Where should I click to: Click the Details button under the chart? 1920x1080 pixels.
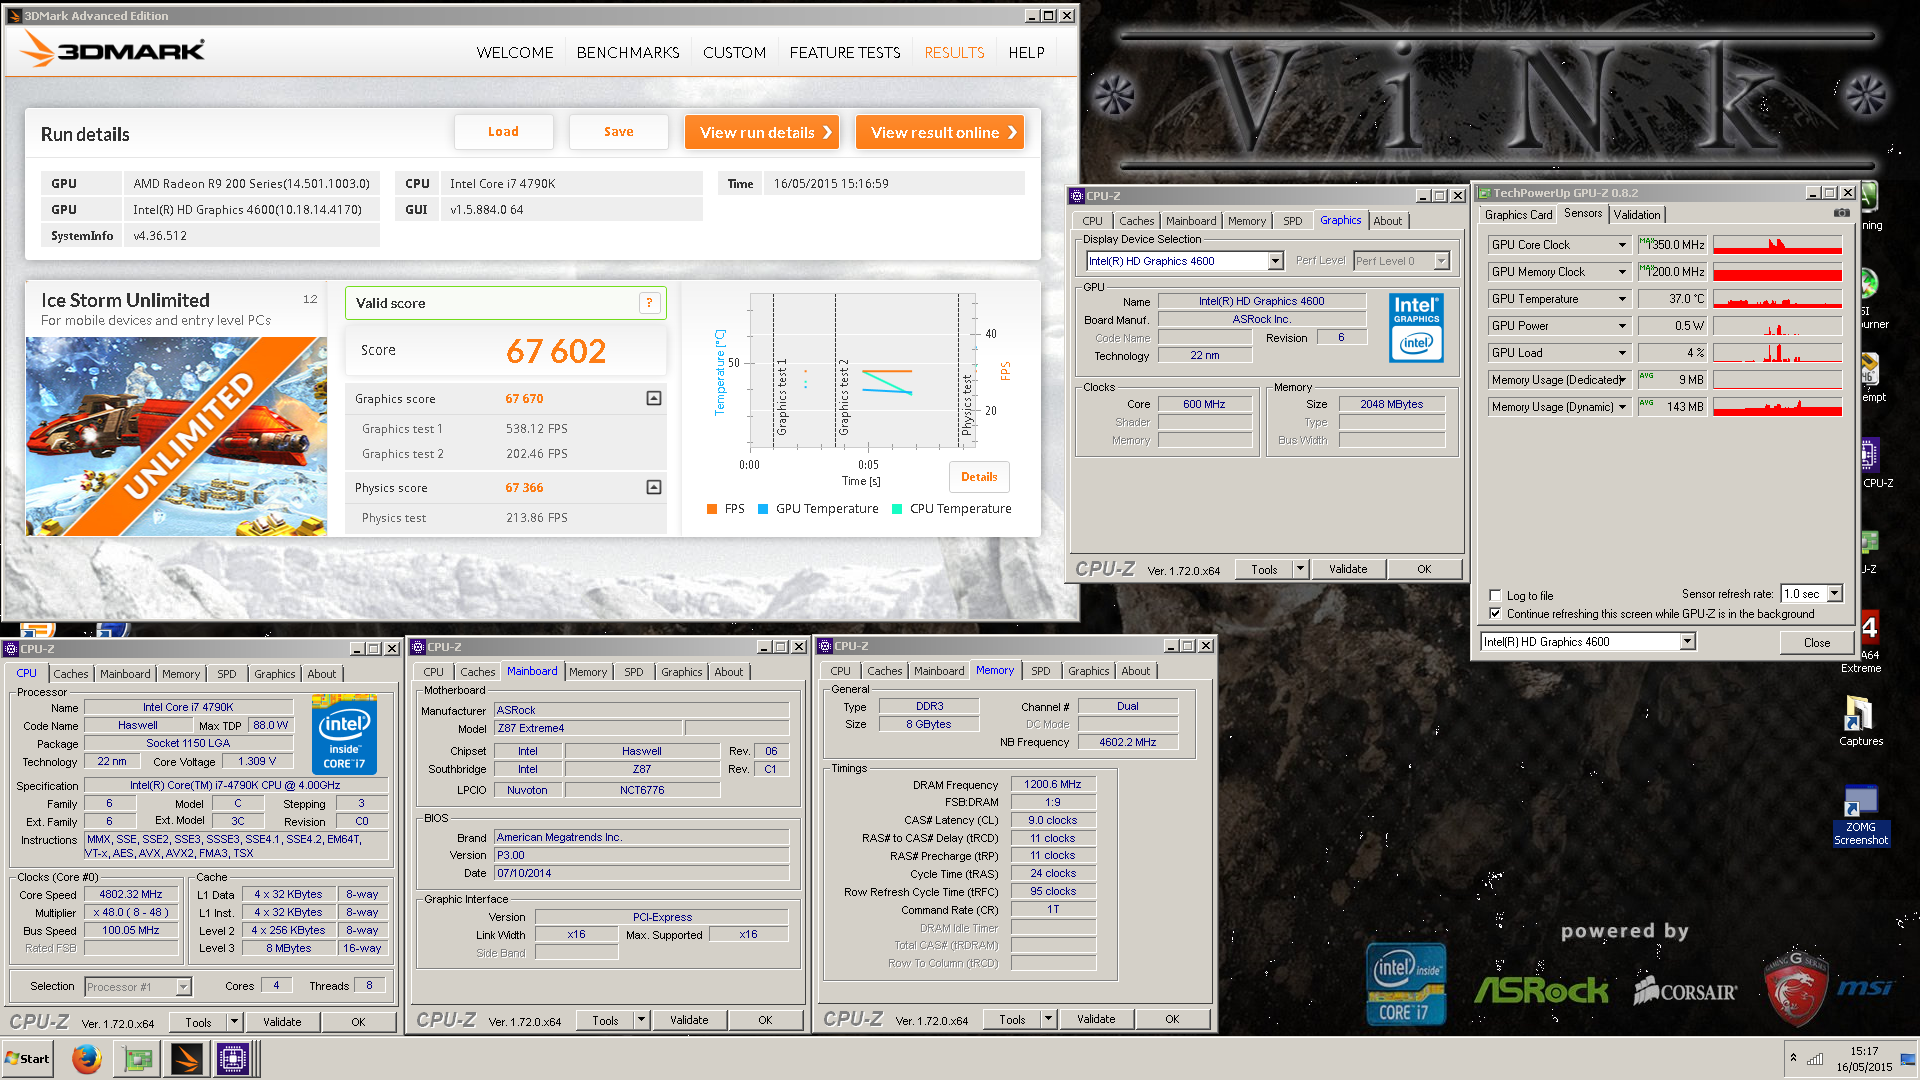(979, 477)
